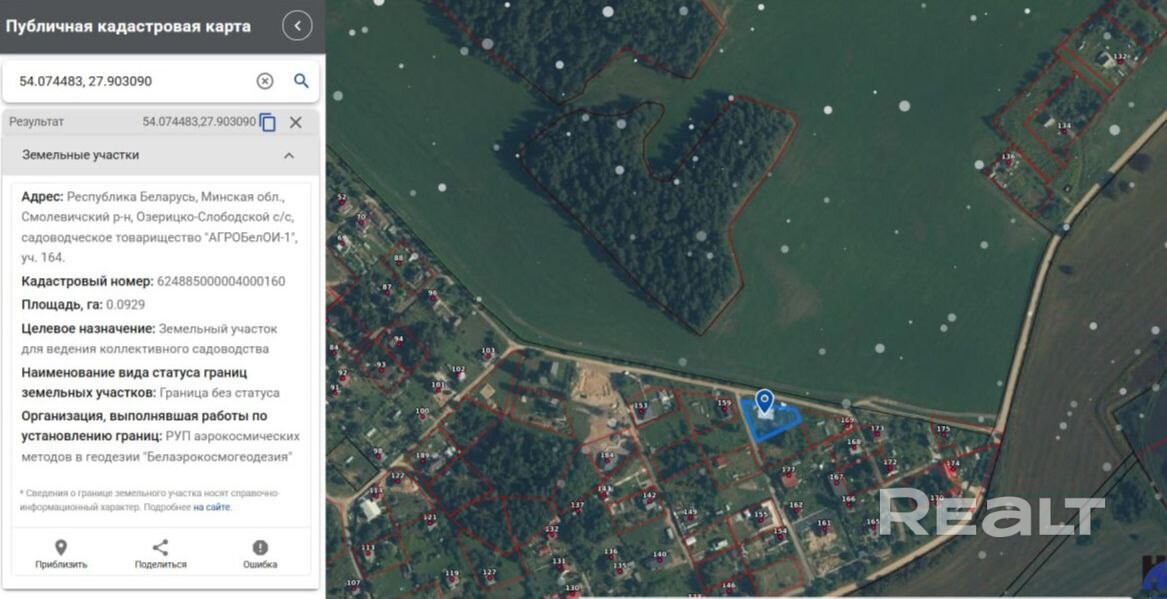This screenshot has width=1167, height=599.
Task: Click the magnifier search icon
Action: (301, 81)
